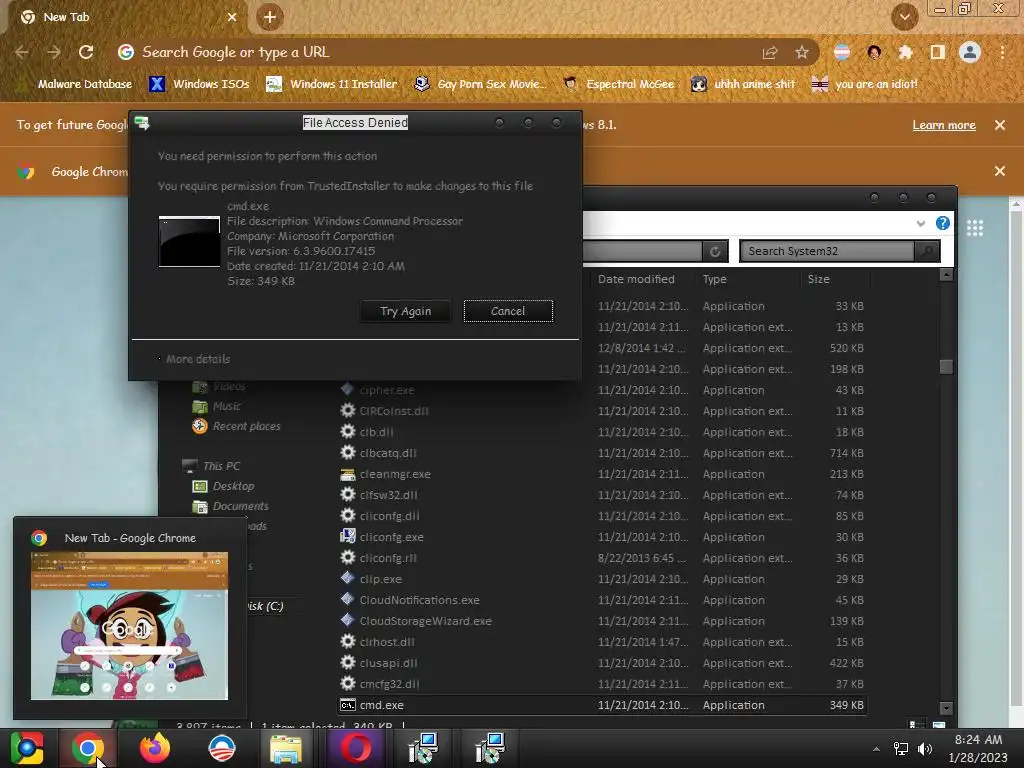Open Recent places in navigation pane
Screen dimensions: 1024x768
tap(236, 426)
